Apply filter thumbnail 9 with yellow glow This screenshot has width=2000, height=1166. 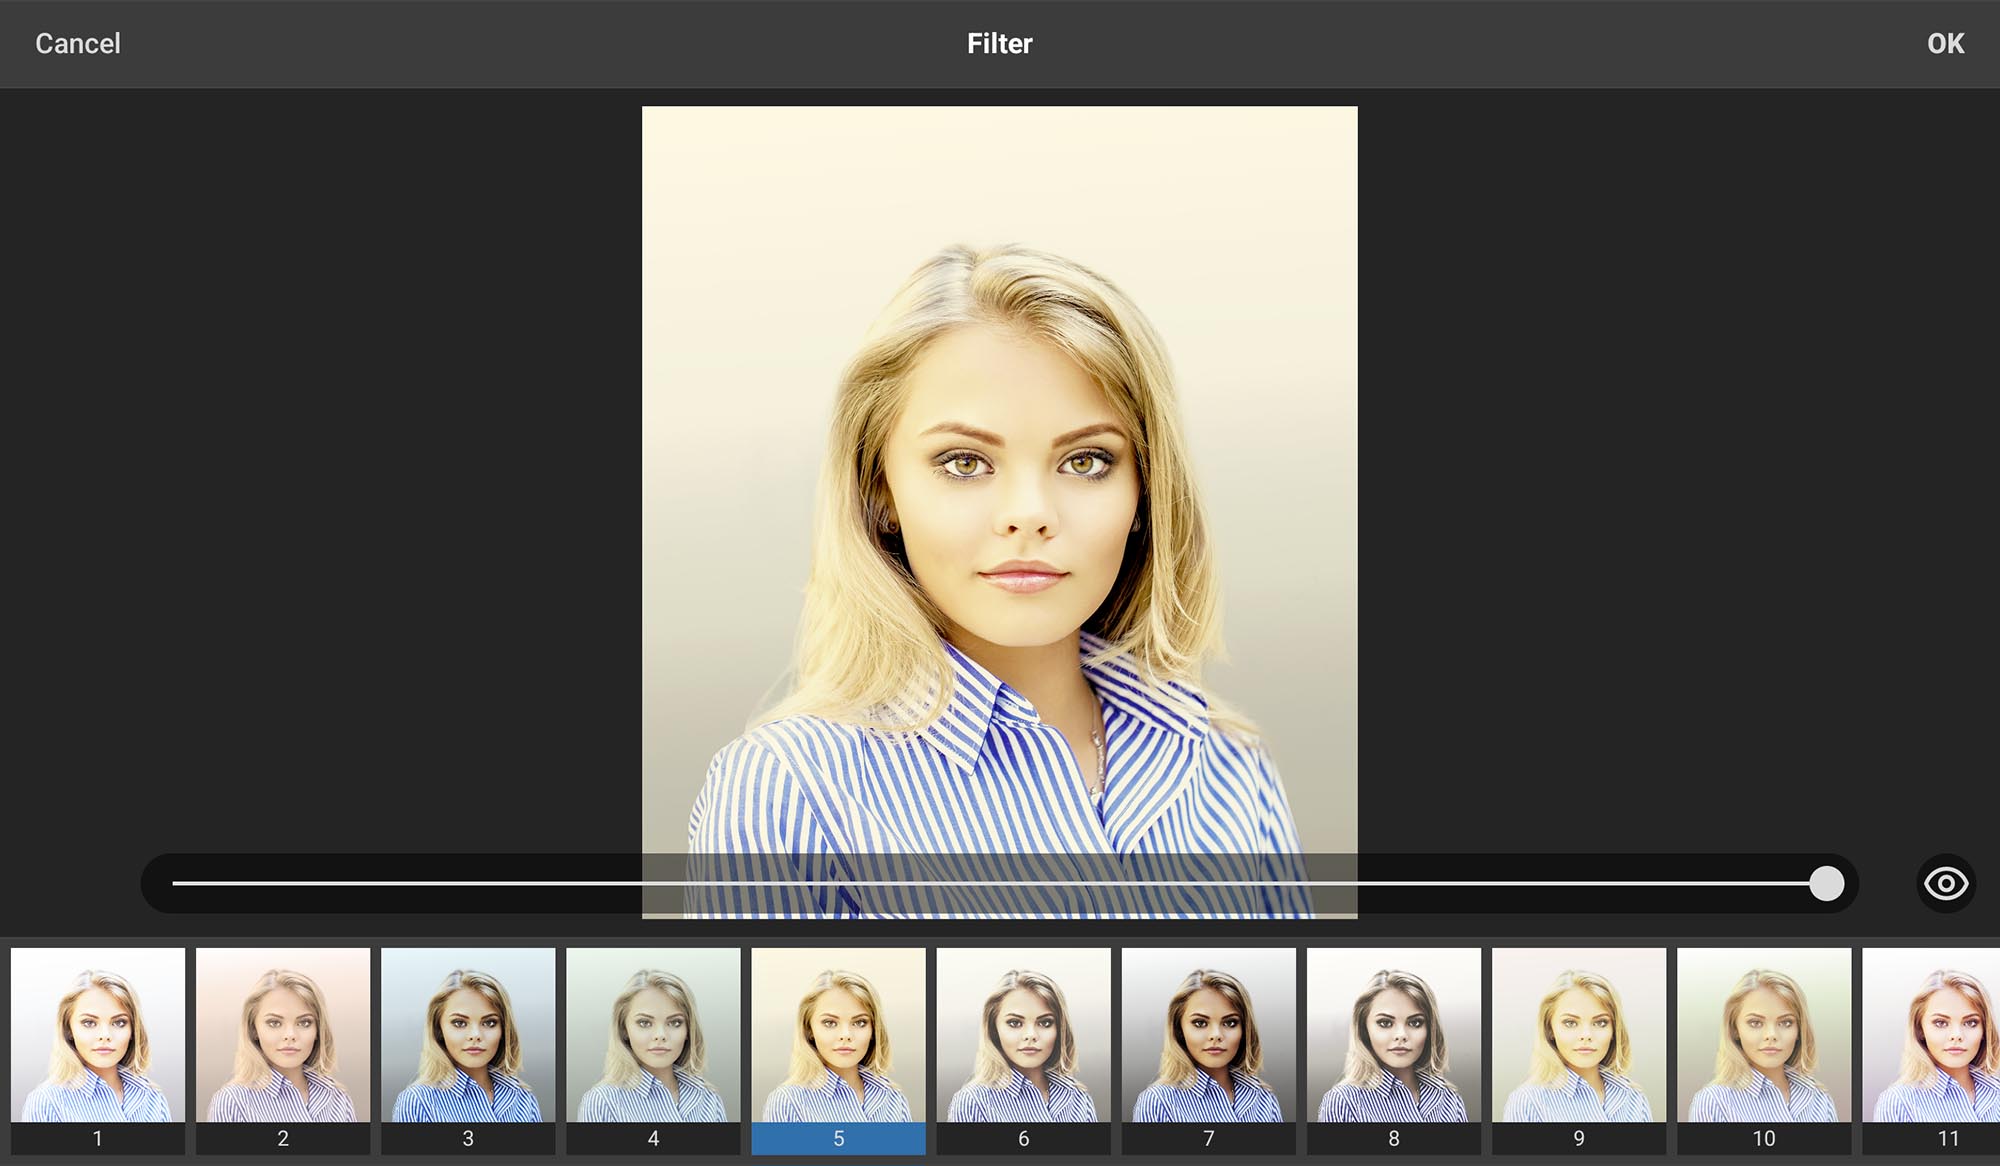coord(1579,1035)
